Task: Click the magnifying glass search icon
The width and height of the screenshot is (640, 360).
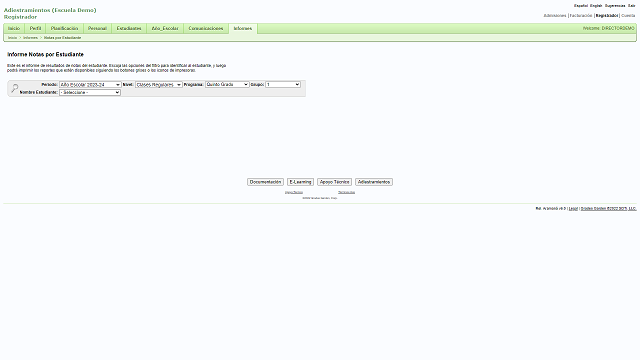Action: tap(15, 88)
